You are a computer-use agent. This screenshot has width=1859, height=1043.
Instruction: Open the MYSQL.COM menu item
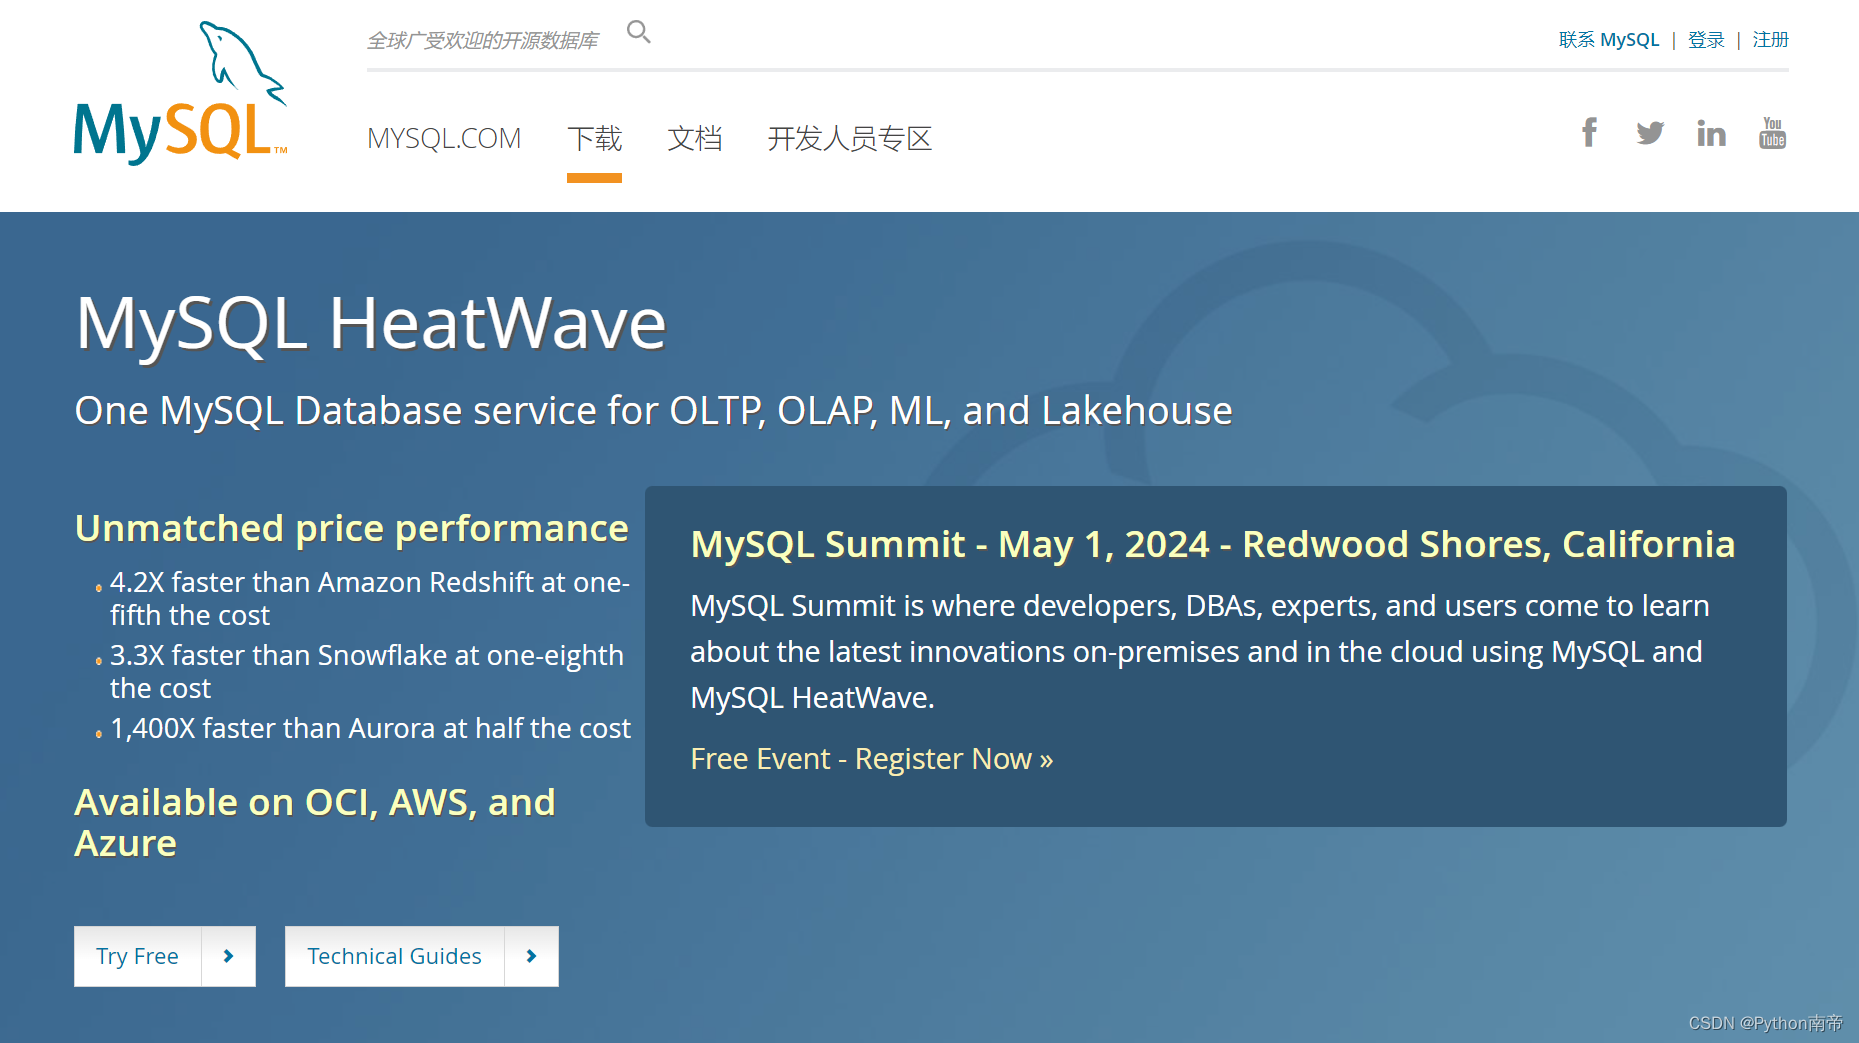click(x=444, y=138)
